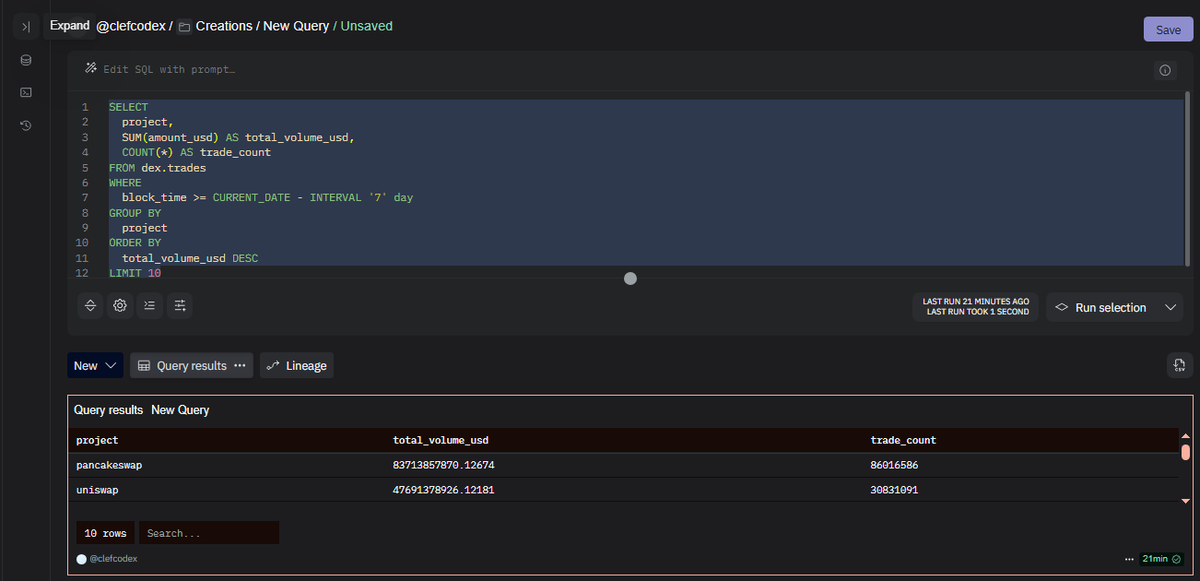The width and height of the screenshot is (1200, 581).
Task: Sort by the project column header
Action: [x=97, y=440]
